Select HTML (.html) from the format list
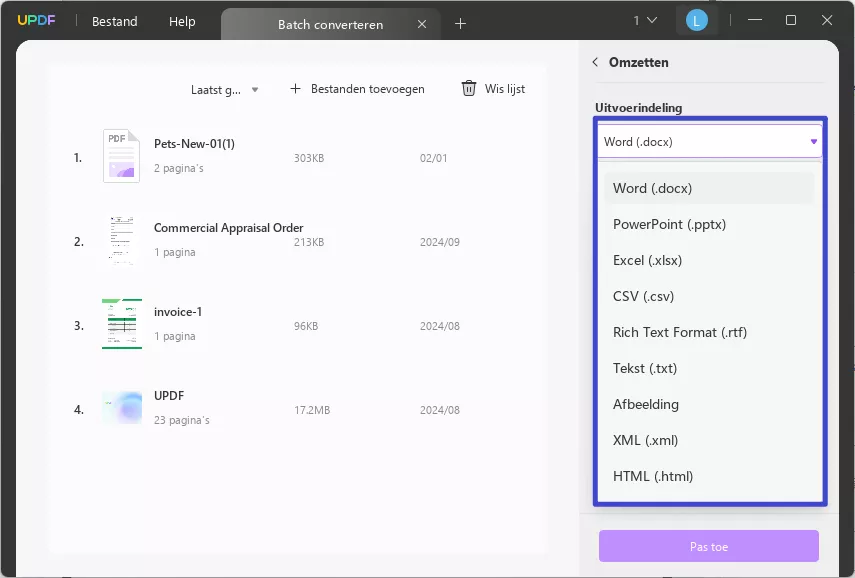Image resolution: width=855 pixels, height=578 pixels. (653, 476)
